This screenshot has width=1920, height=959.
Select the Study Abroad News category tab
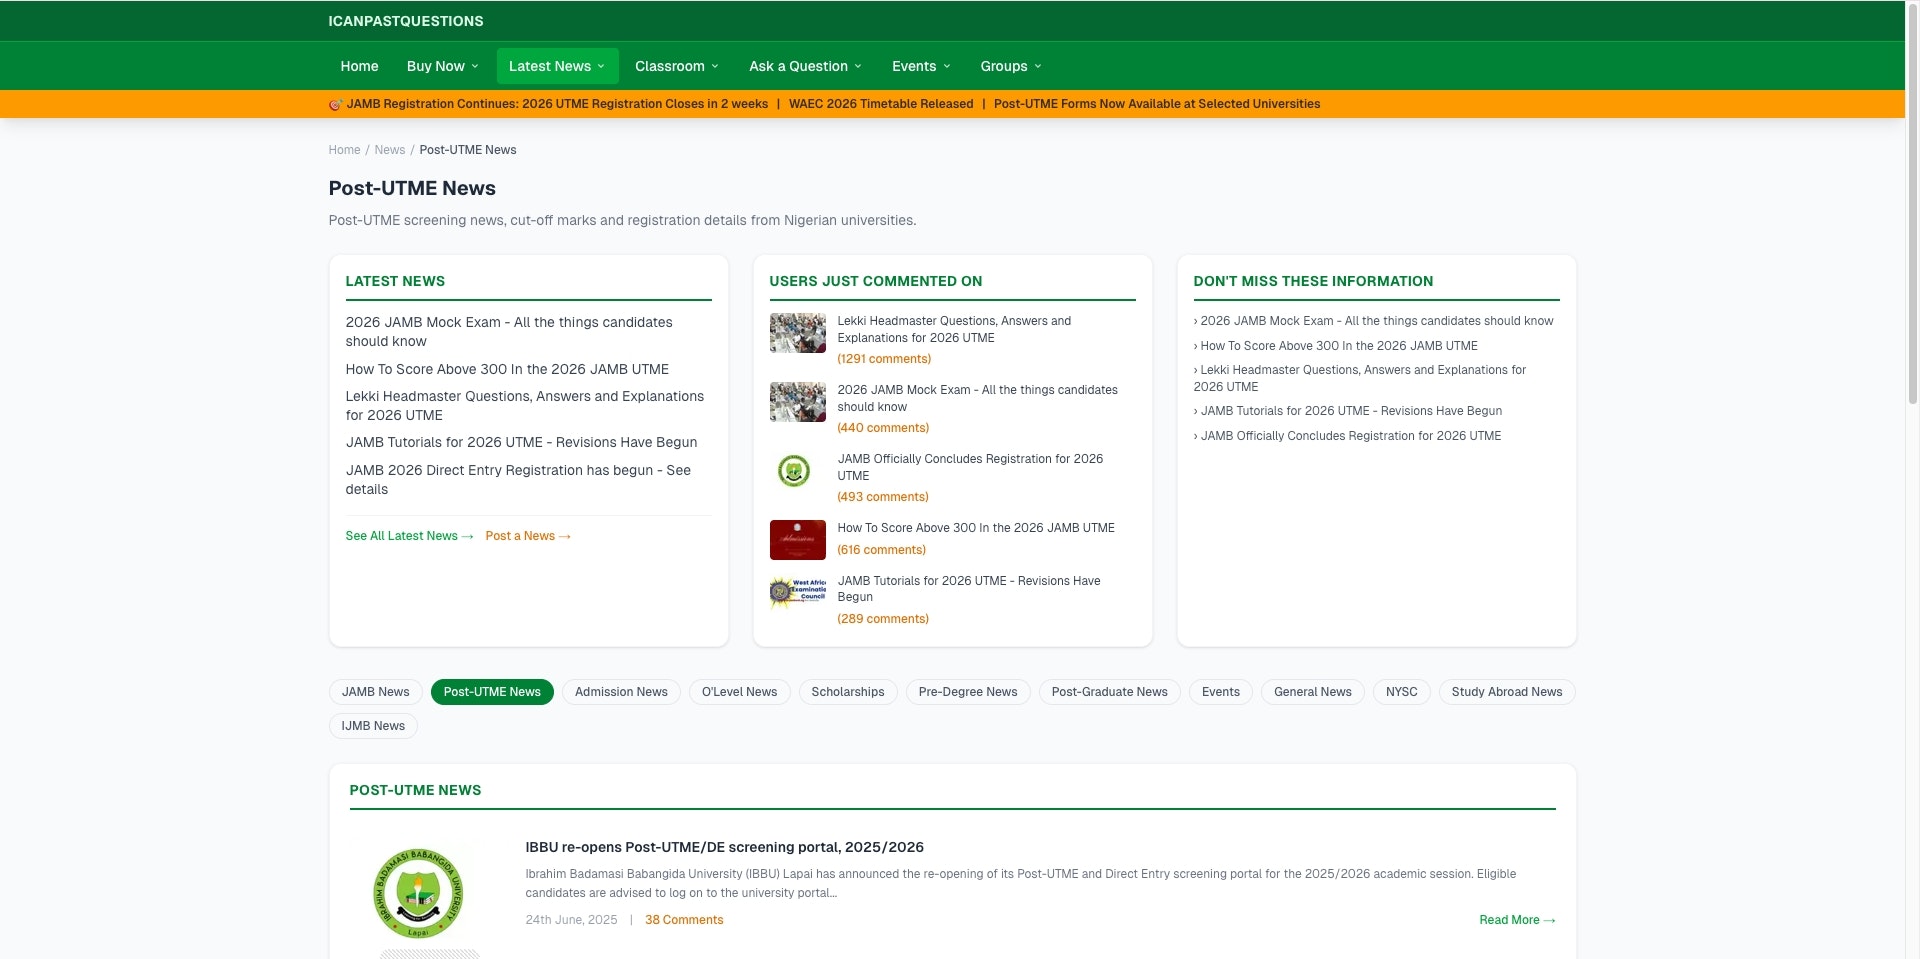click(1507, 692)
